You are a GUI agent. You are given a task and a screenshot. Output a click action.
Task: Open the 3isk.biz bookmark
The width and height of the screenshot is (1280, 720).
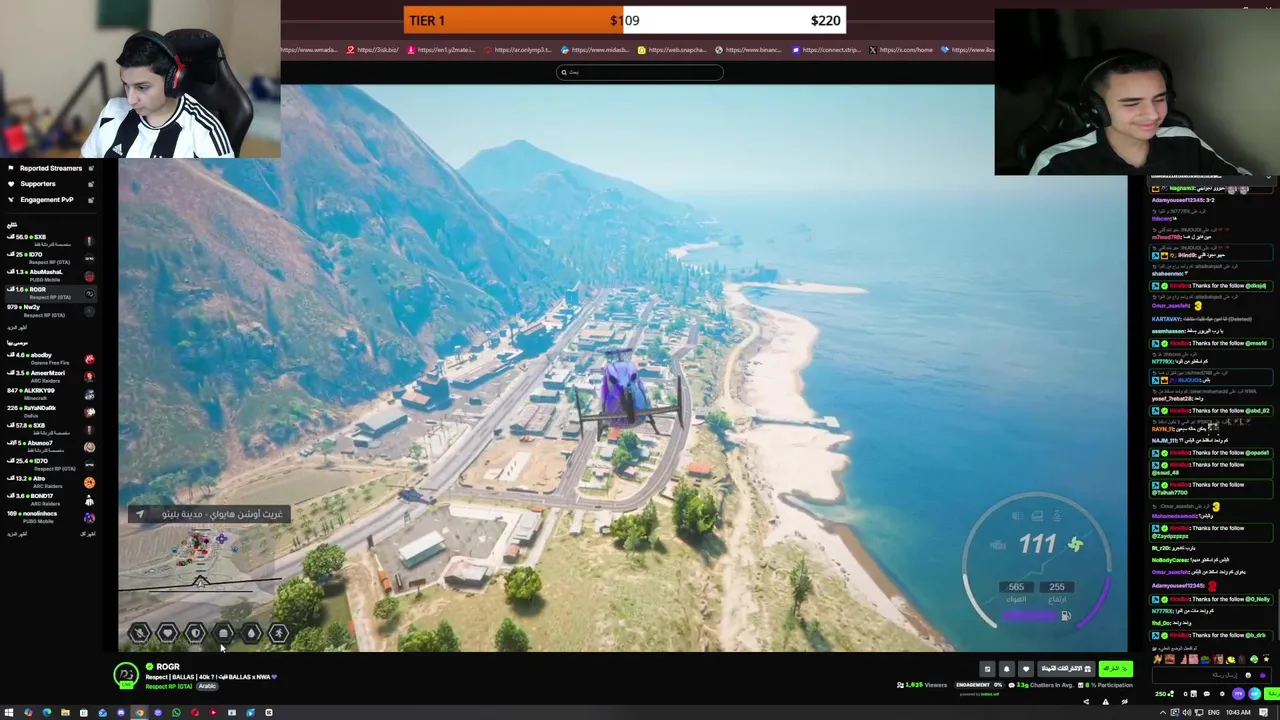(373, 50)
